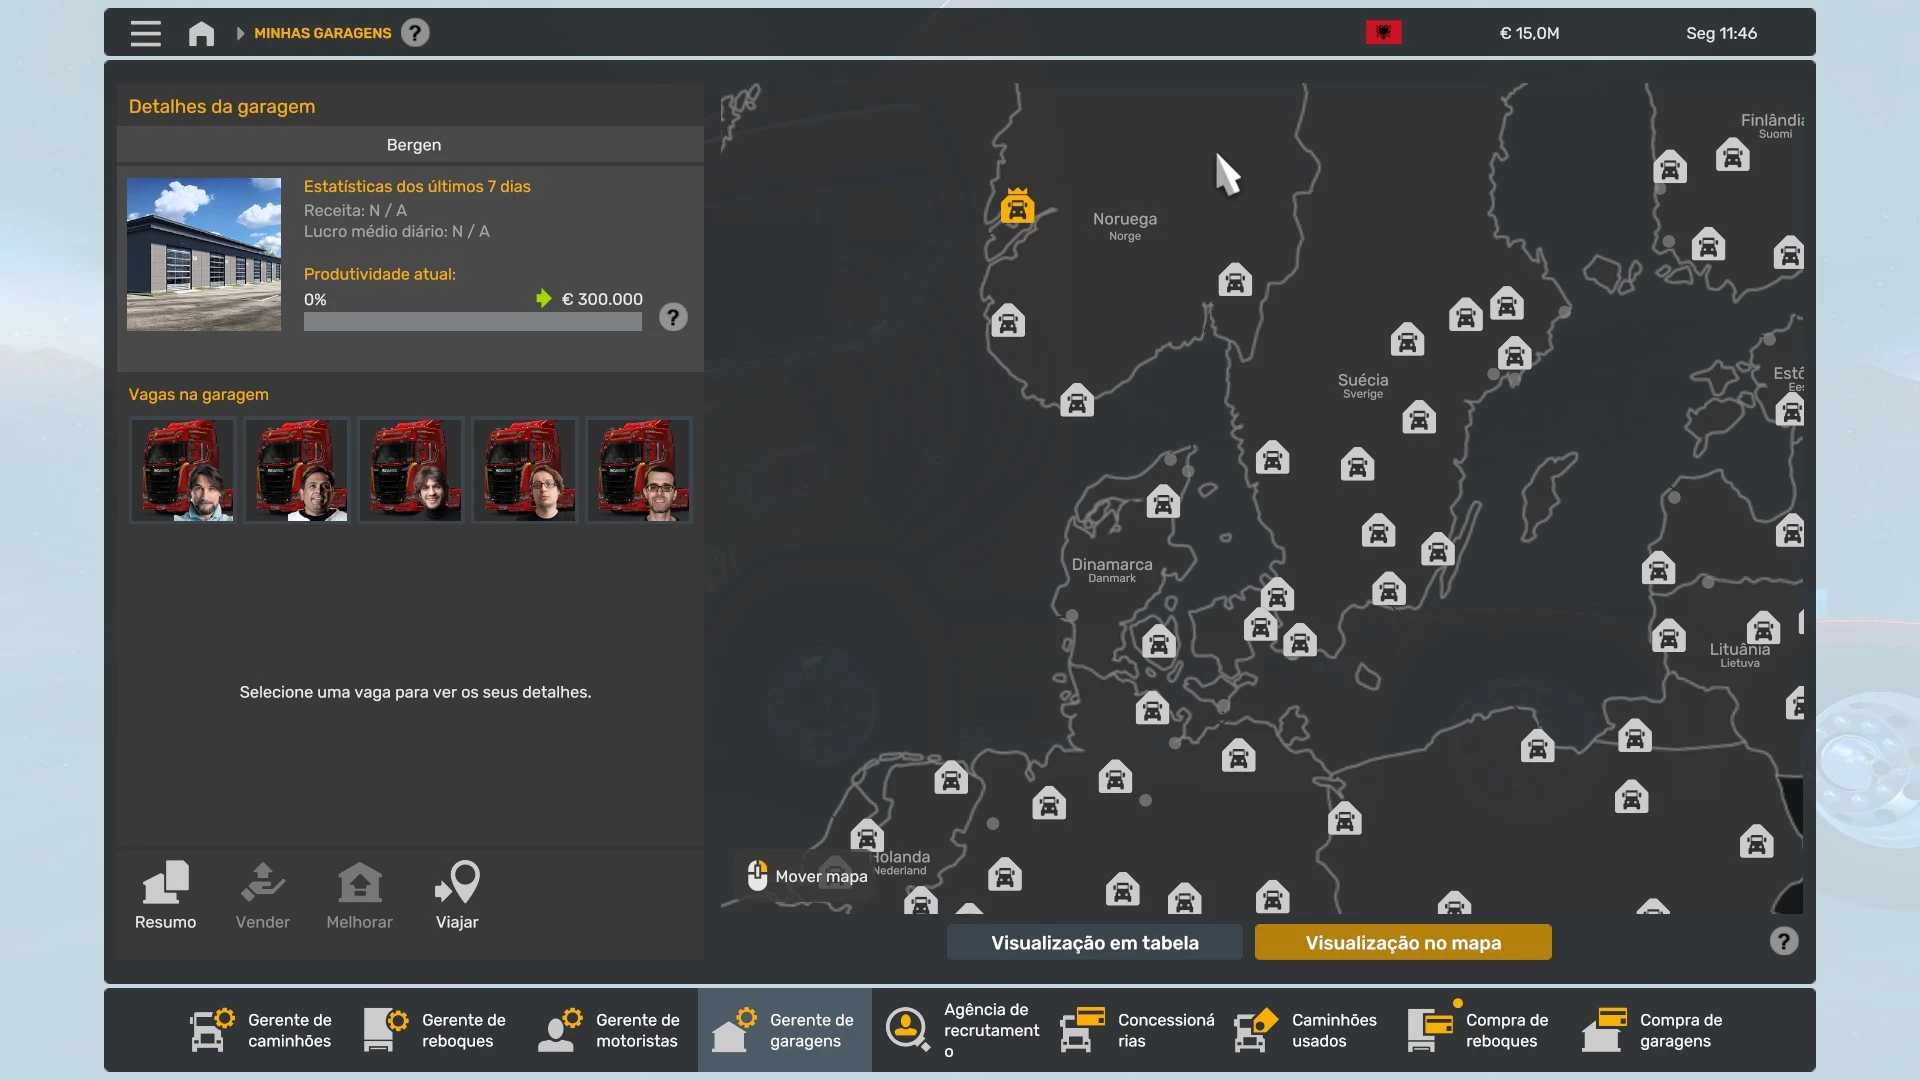Click the productivity progress bar
This screenshot has width=1920, height=1080.
472,322
